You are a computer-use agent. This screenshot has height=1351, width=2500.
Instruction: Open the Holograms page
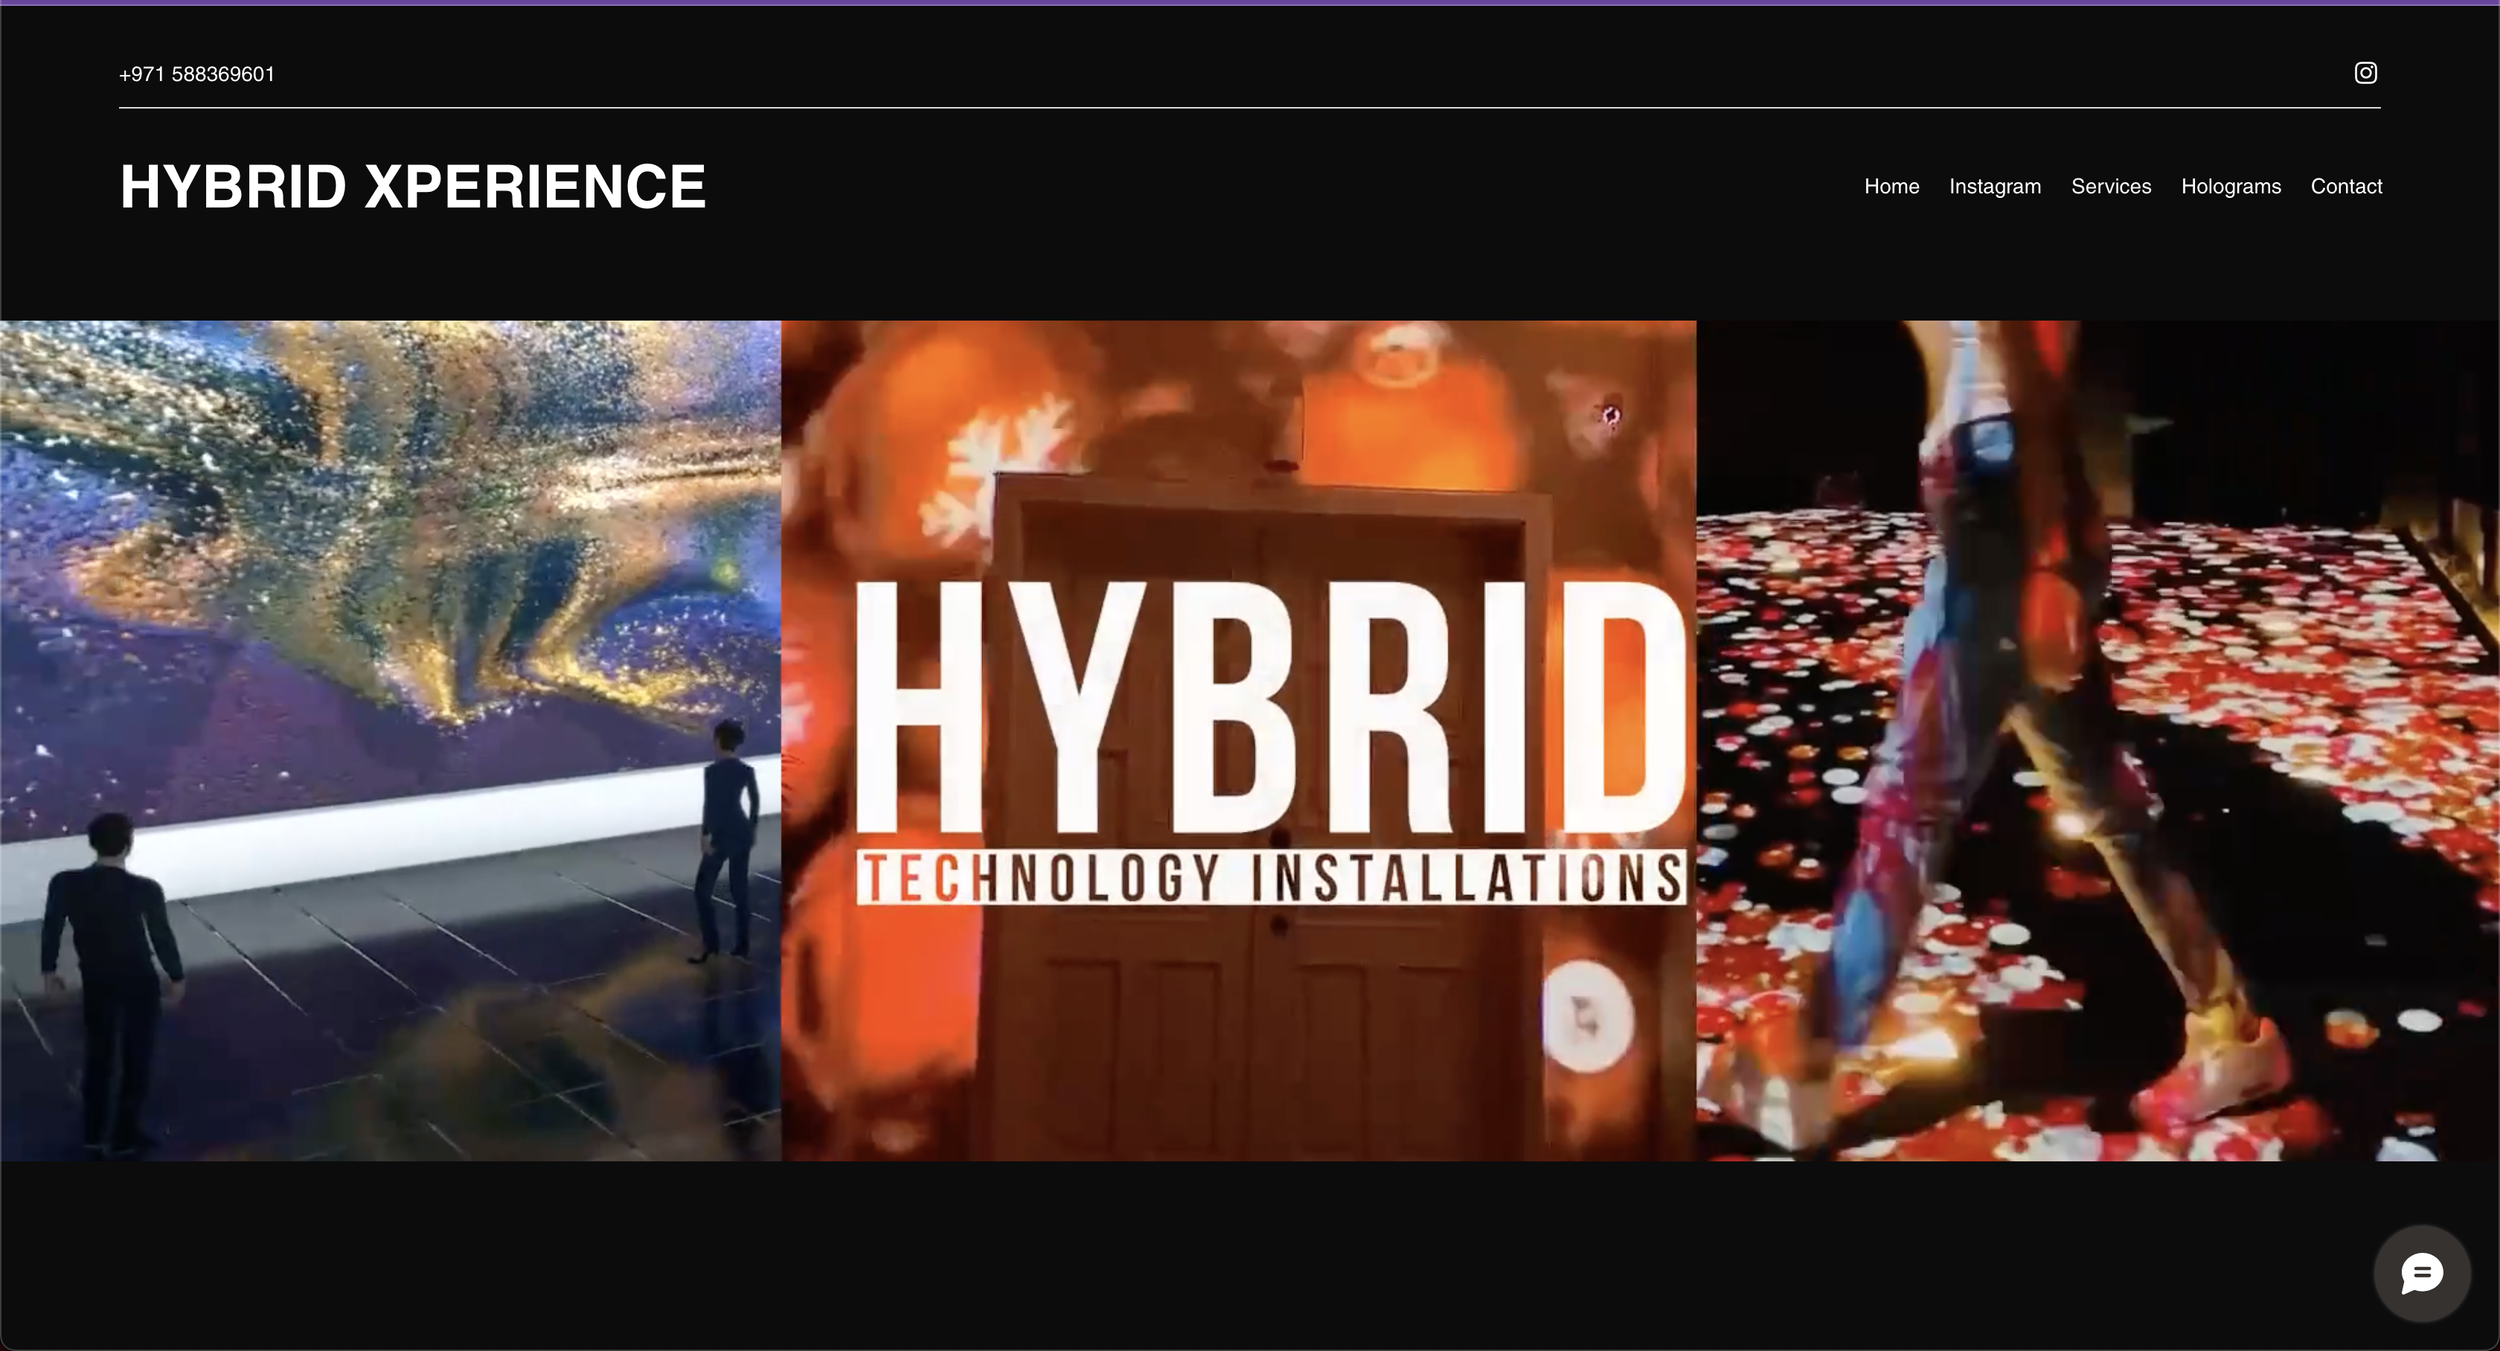[x=2230, y=187]
